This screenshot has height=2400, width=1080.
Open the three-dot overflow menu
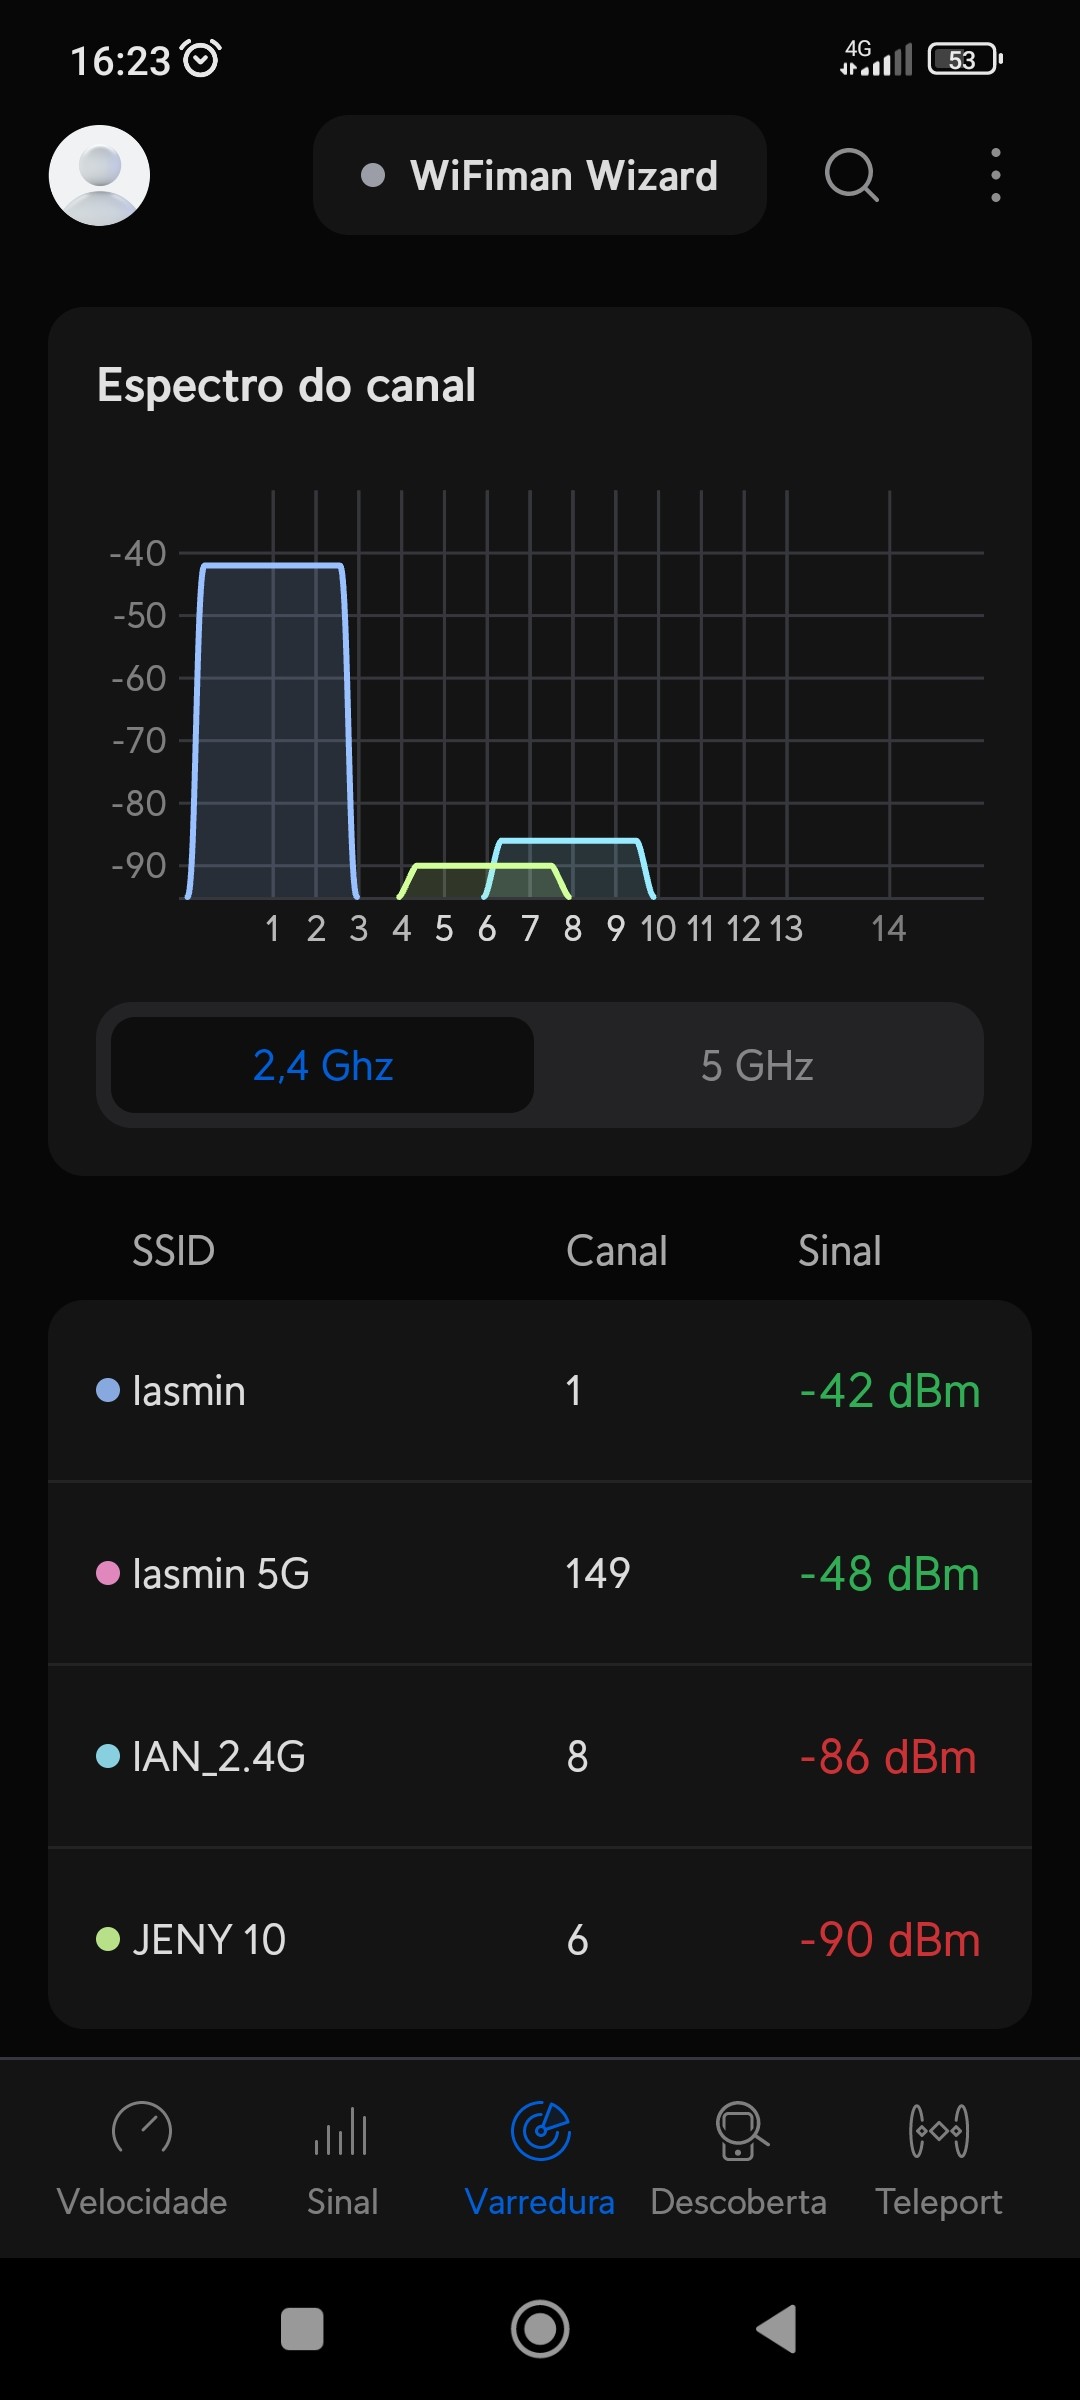coord(995,176)
